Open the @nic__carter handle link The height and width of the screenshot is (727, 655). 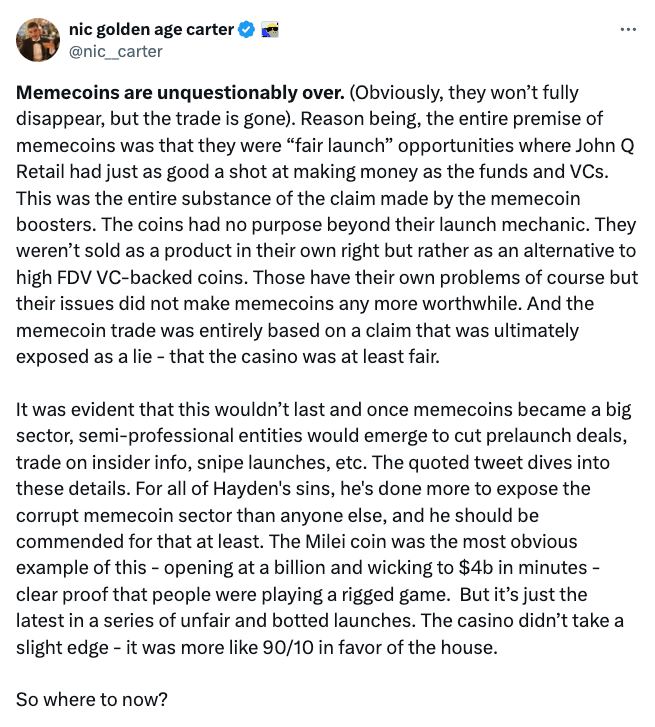point(115,51)
